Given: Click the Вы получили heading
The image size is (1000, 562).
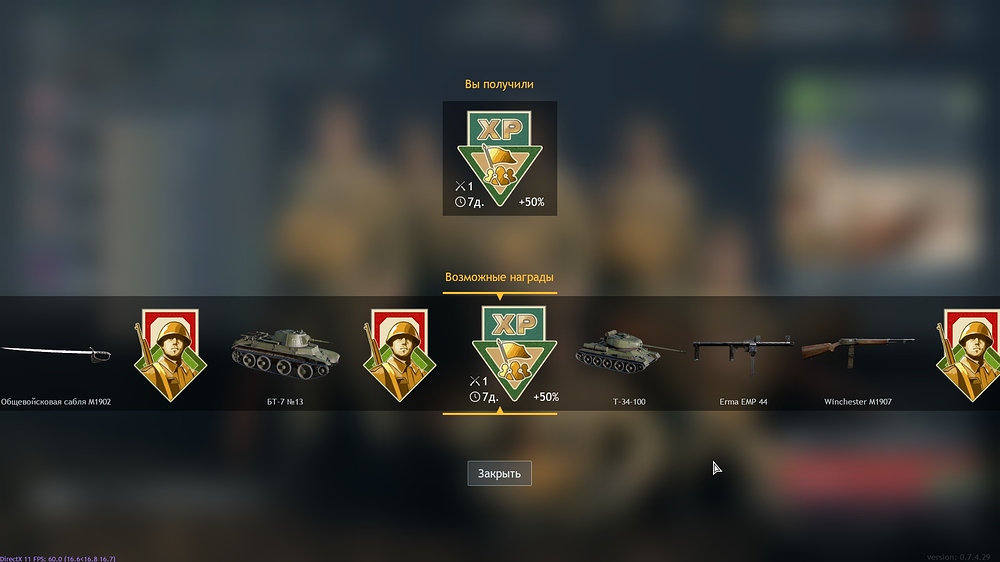Looking at the screenshot, I should point(499,84).
